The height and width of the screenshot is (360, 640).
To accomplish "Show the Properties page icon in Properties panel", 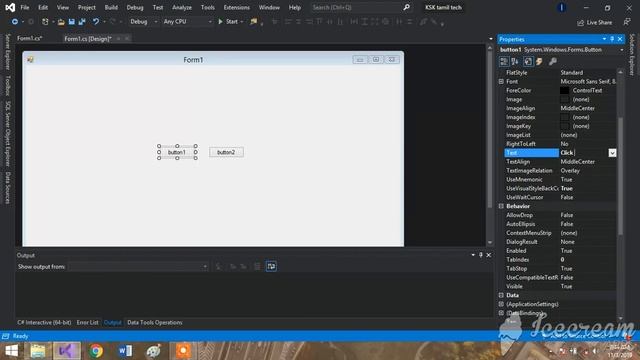I will [528, 61].
